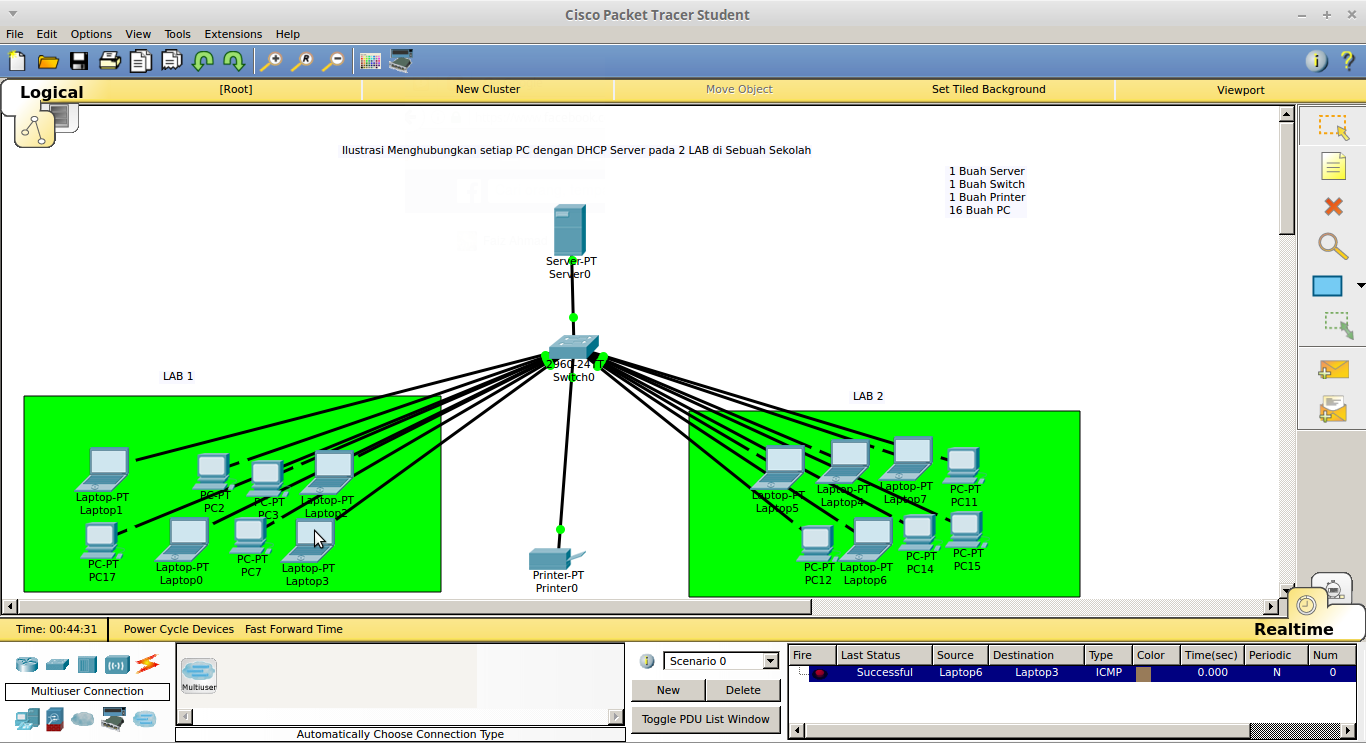
Task: Open the Extensions menu
Action: [233, 33]
